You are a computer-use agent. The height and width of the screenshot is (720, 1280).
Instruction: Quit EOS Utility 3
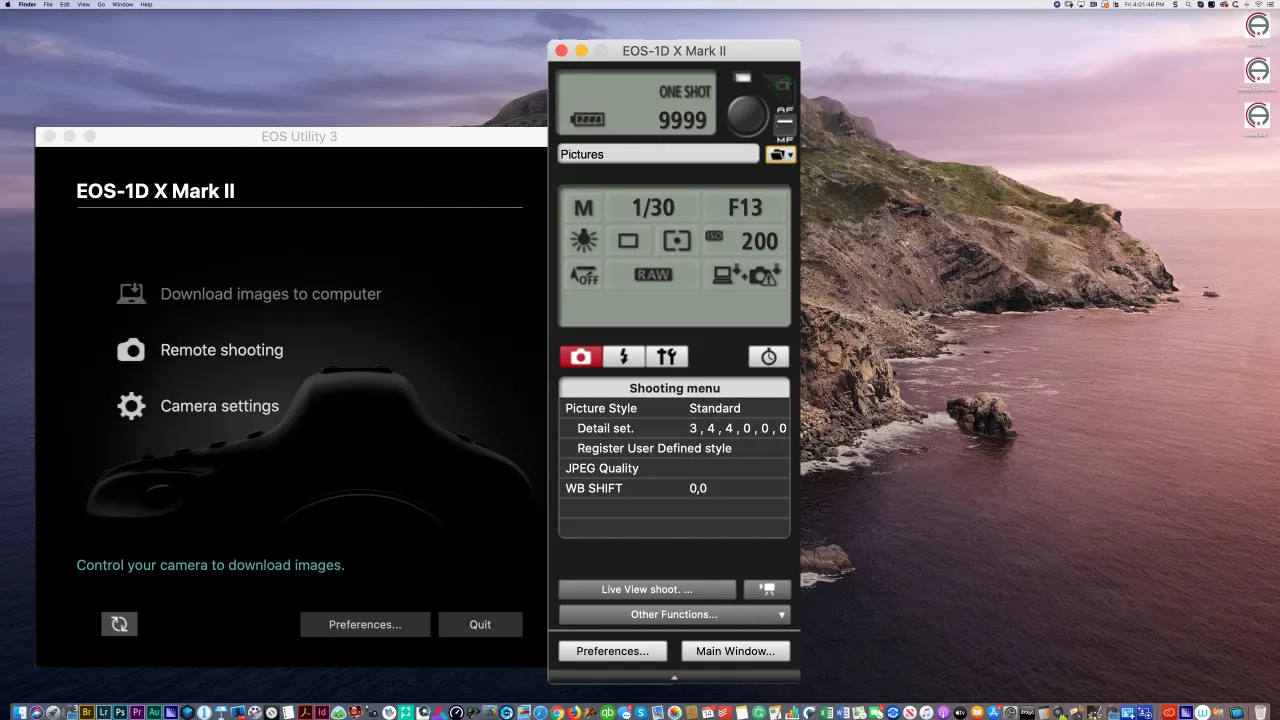coord(480,624)
